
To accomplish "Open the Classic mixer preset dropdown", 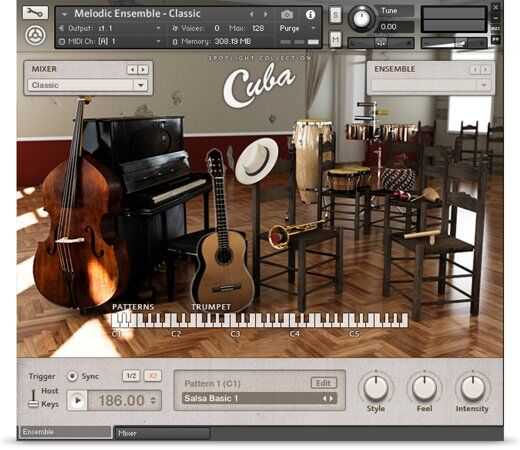I will [x=88, y=85].
